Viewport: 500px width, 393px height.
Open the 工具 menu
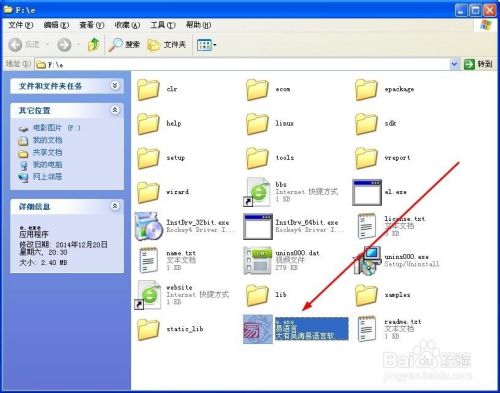[163, 25]
